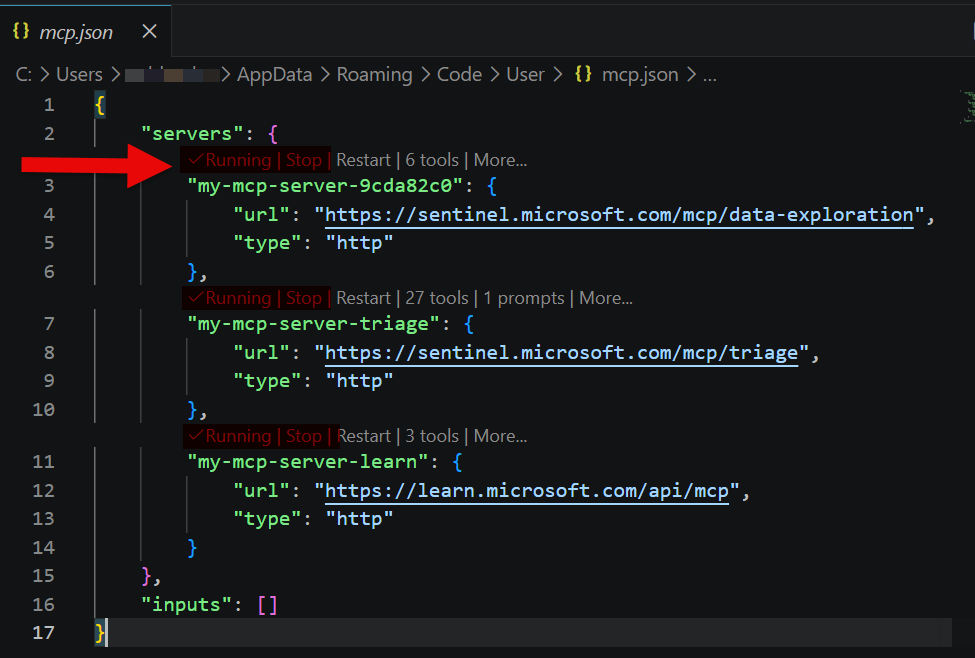This screenshot has width=975, height=658.
Task: View the 1 prompts entry
Action: [526, 298]
